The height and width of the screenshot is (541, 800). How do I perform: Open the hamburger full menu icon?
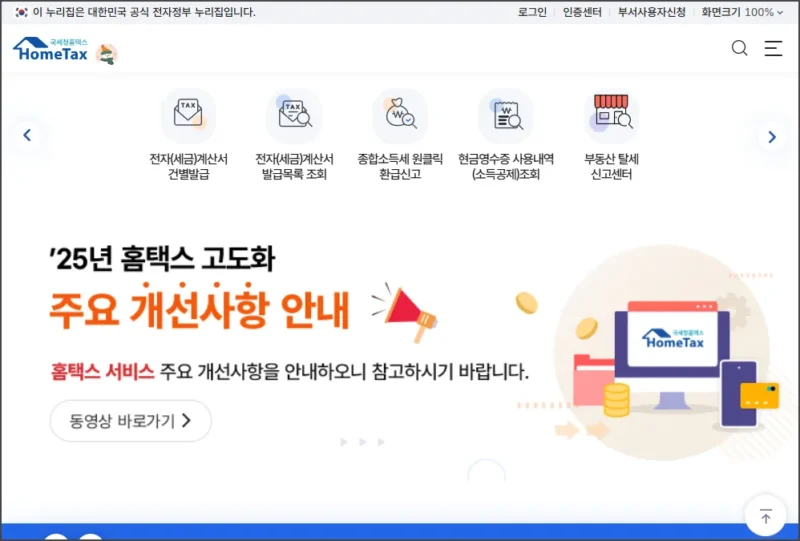[x=773, y=48]
